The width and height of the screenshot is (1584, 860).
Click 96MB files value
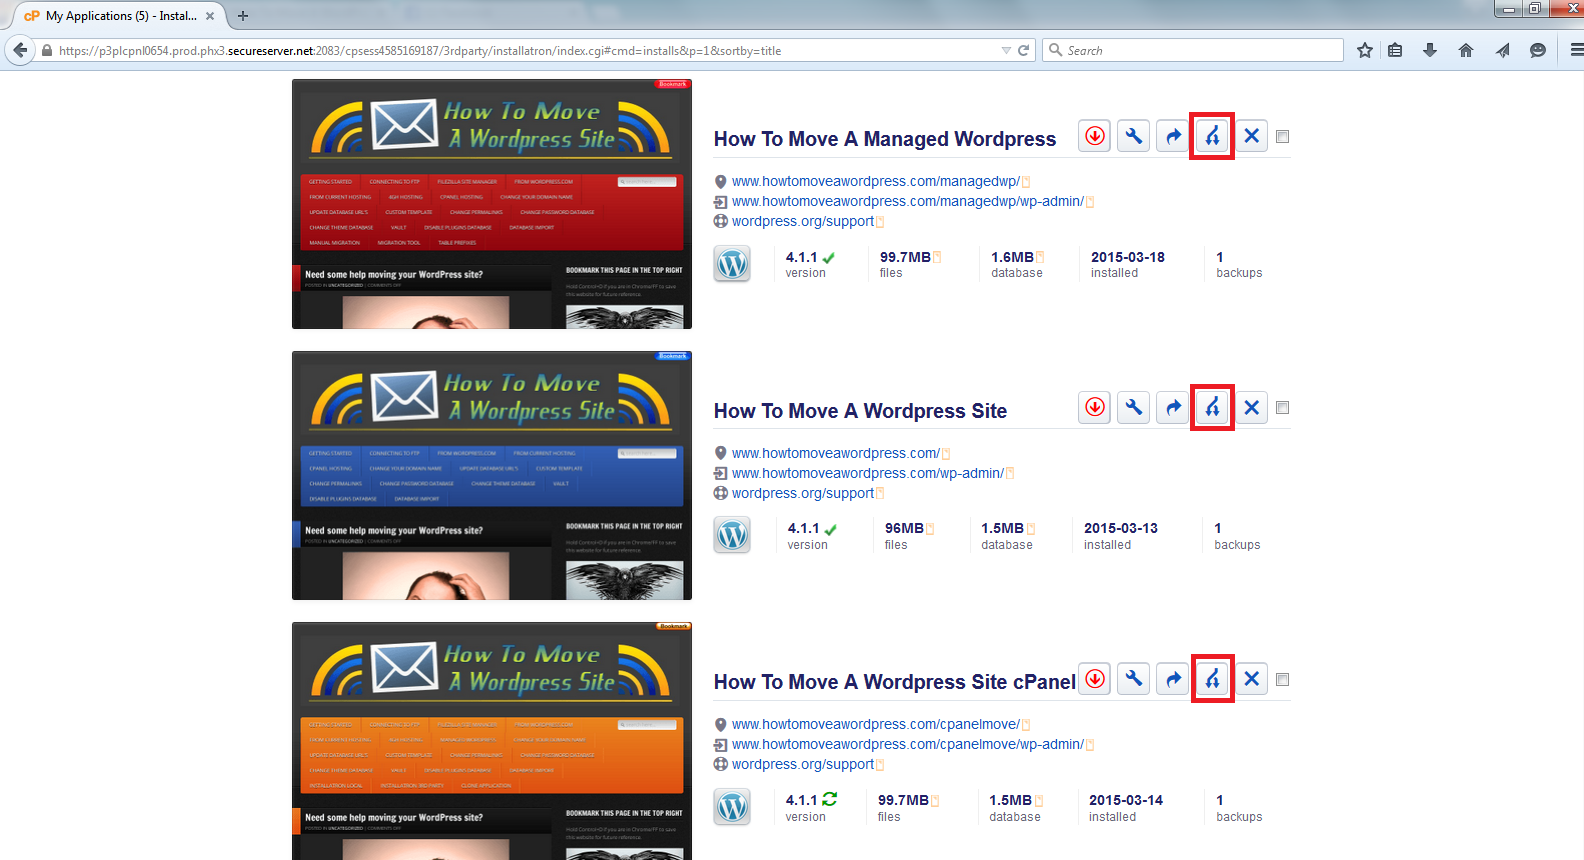(904, 528)
